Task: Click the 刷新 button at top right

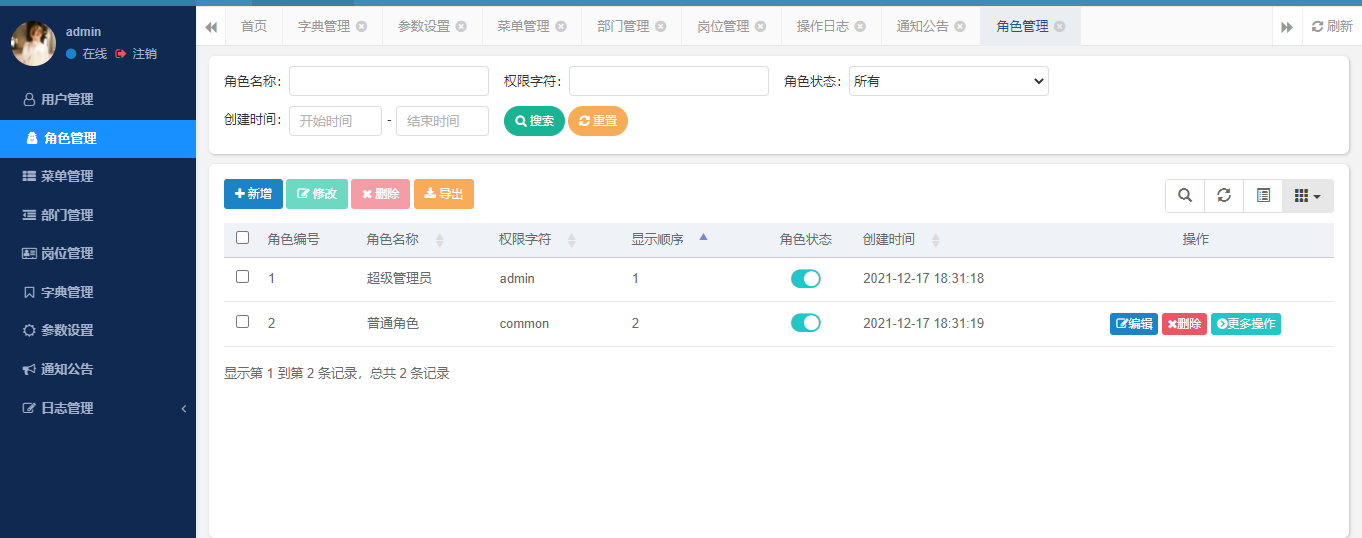Action: coord(1332,27)
